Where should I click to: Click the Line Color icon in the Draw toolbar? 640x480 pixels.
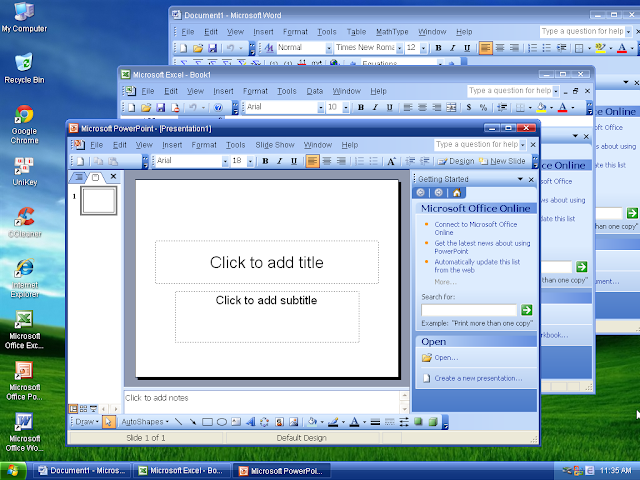[333, 422]
